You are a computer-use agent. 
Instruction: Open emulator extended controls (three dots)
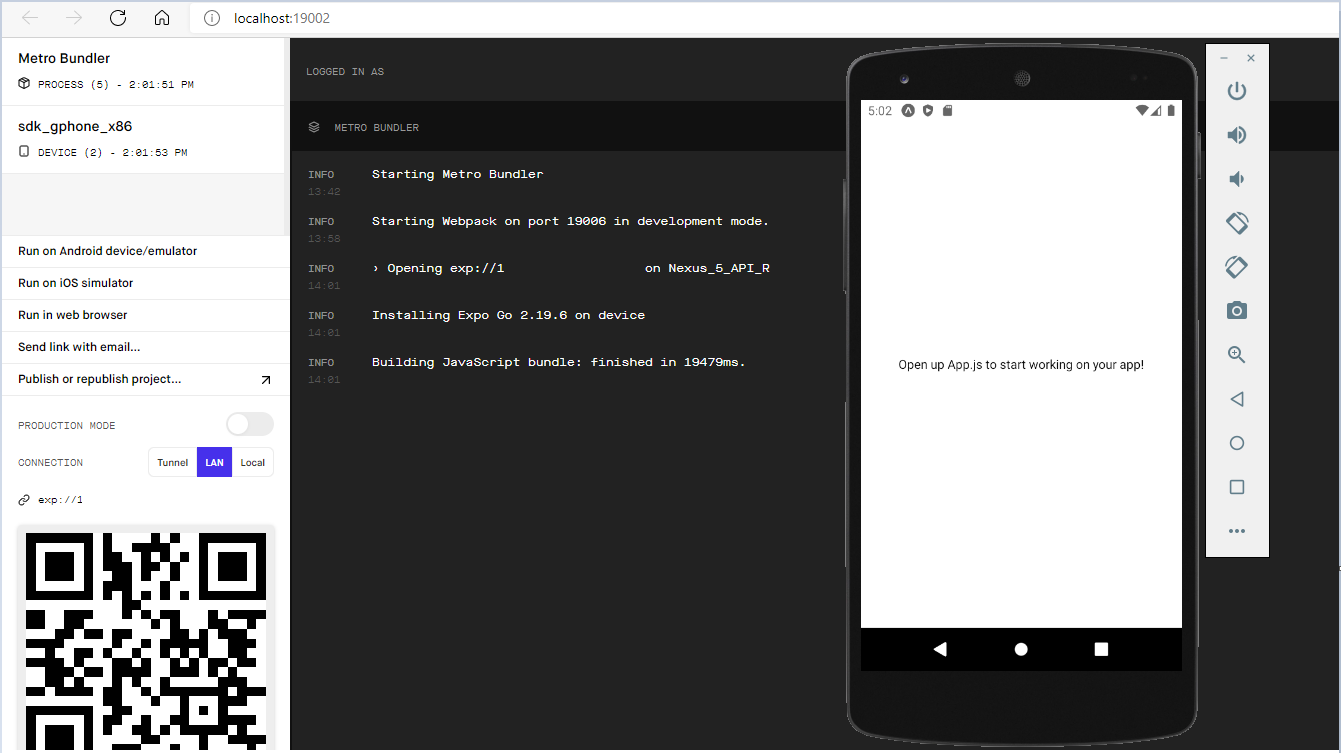pyautogui.click(x=1237, y=531)
